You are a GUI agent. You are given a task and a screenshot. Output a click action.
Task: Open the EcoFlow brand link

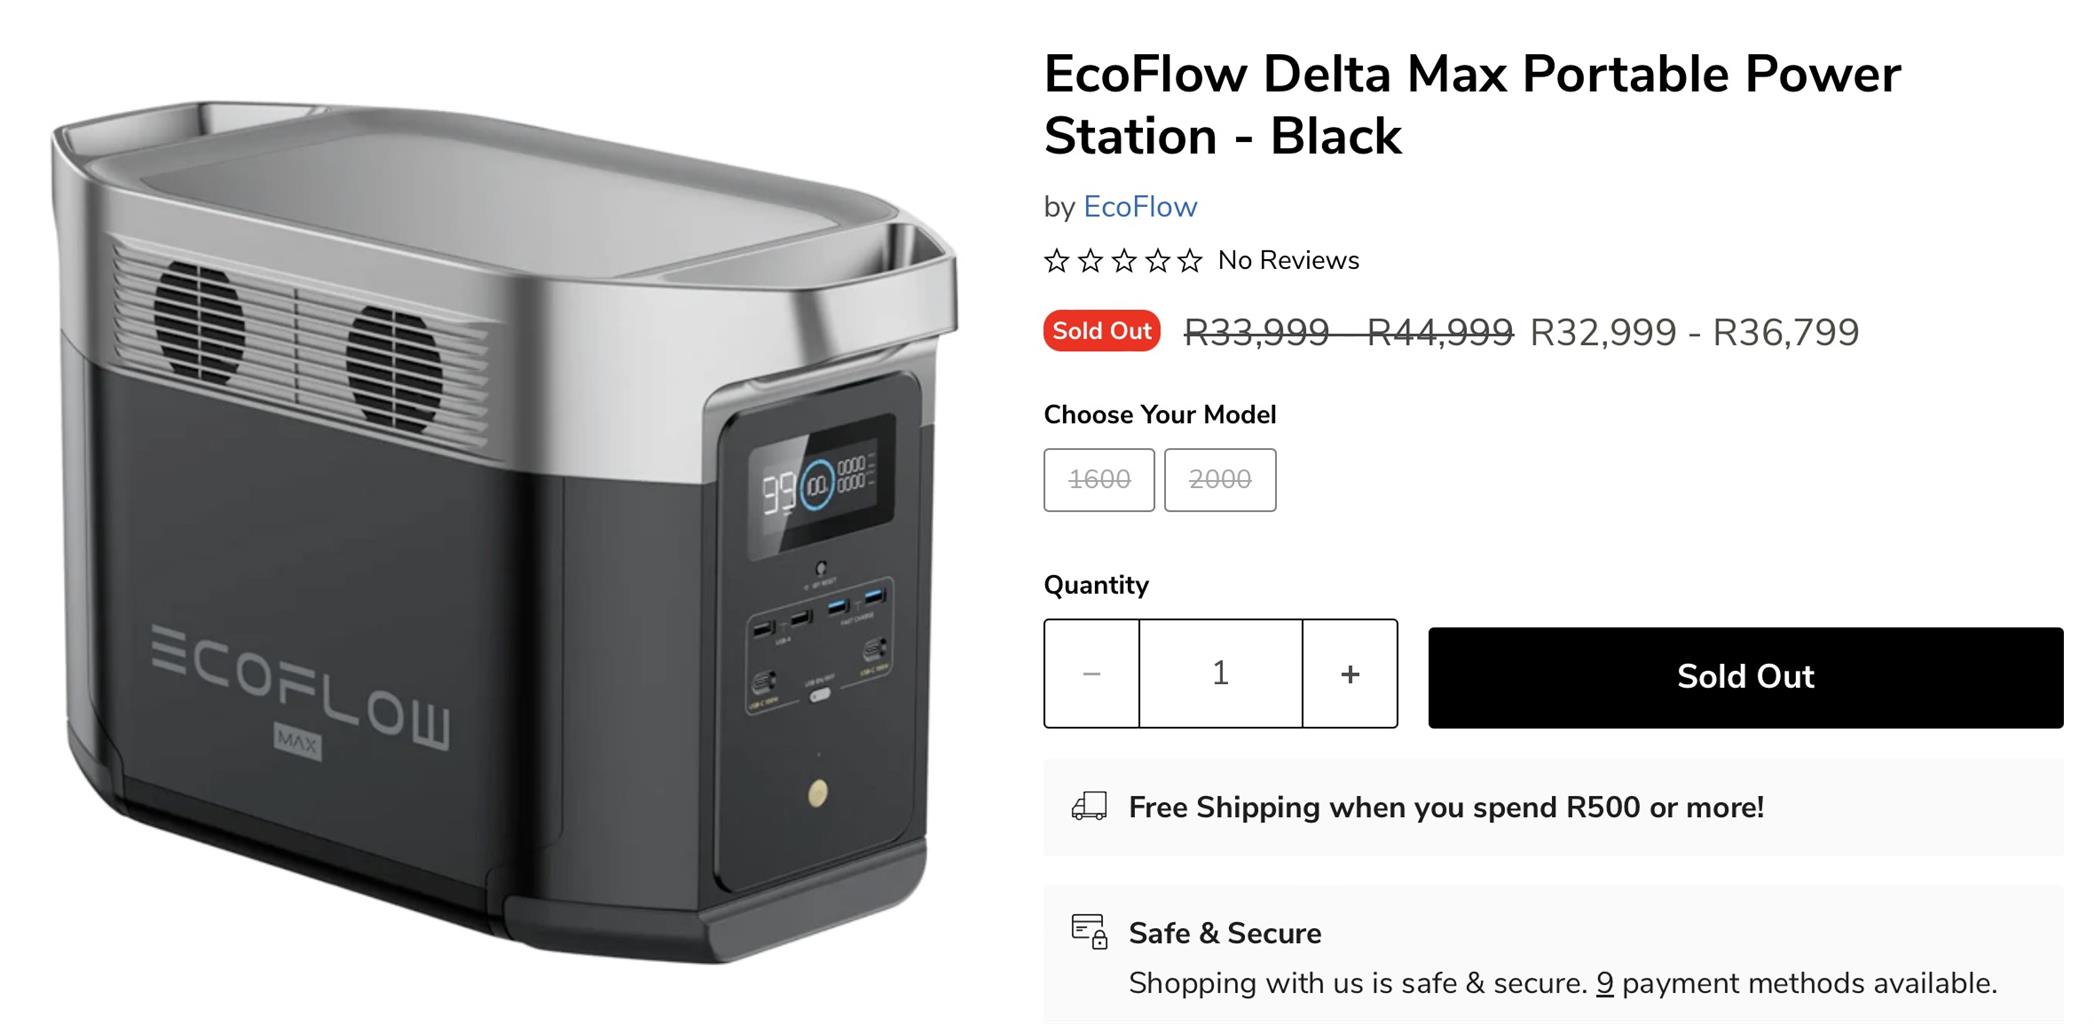[x=1140, y=207]
